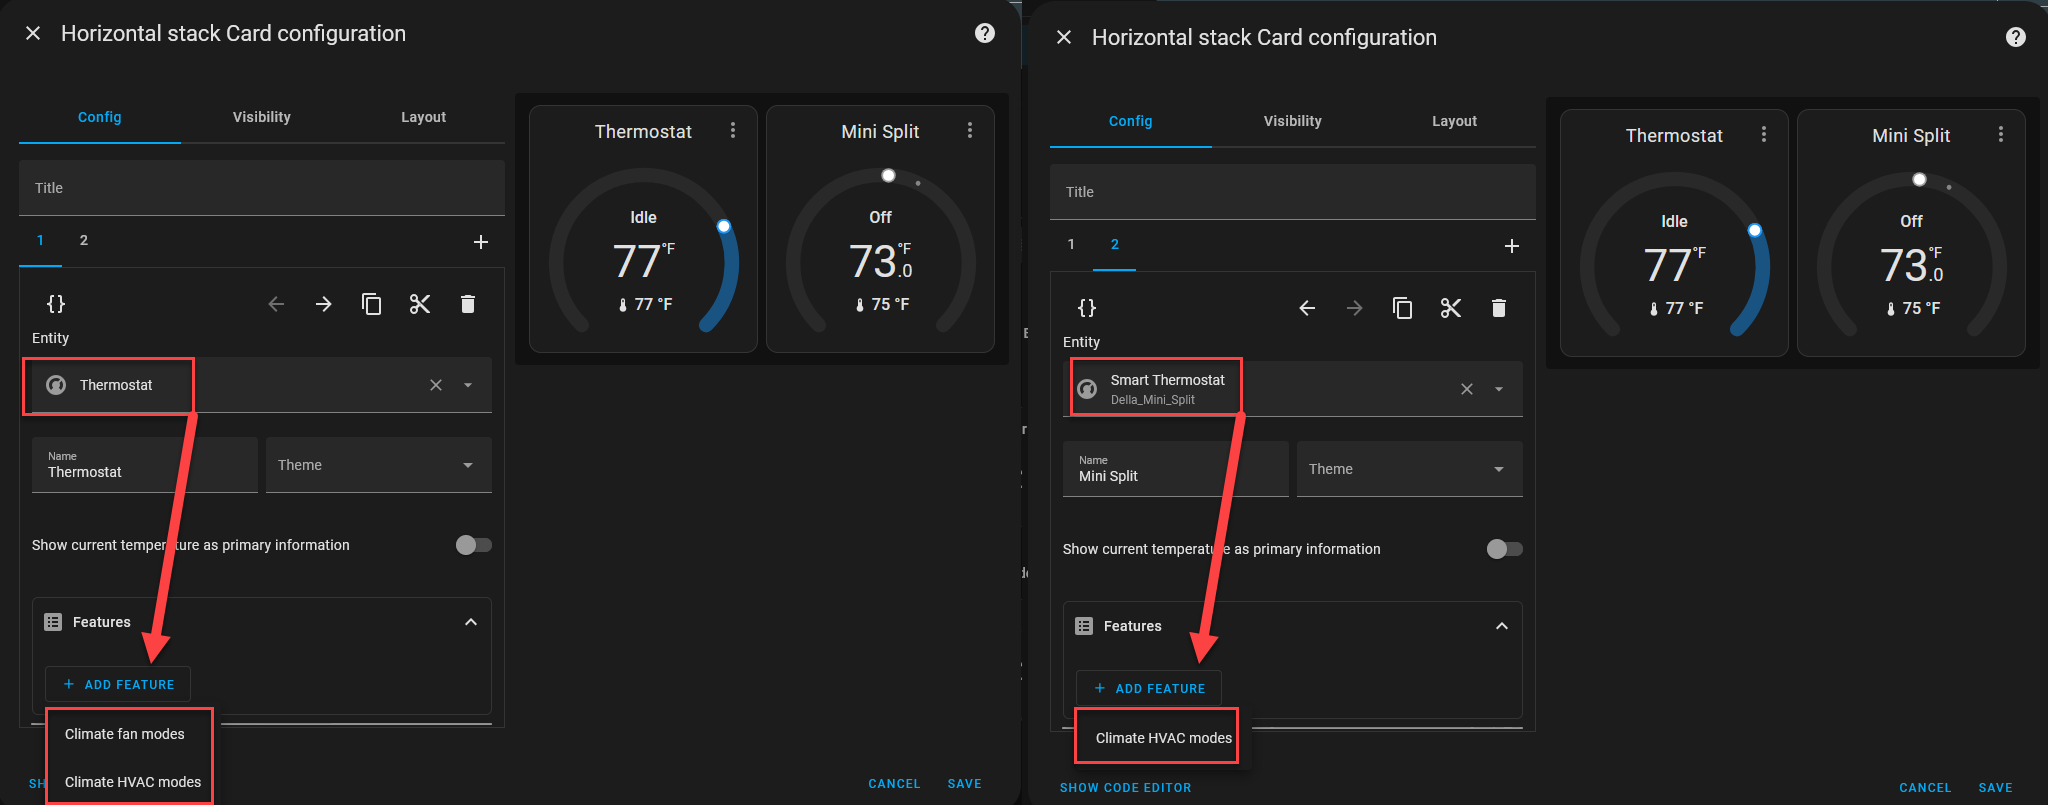Clear the Smart Thermostat entity selection
The image size is (2048, 805).
point(1466,389)
